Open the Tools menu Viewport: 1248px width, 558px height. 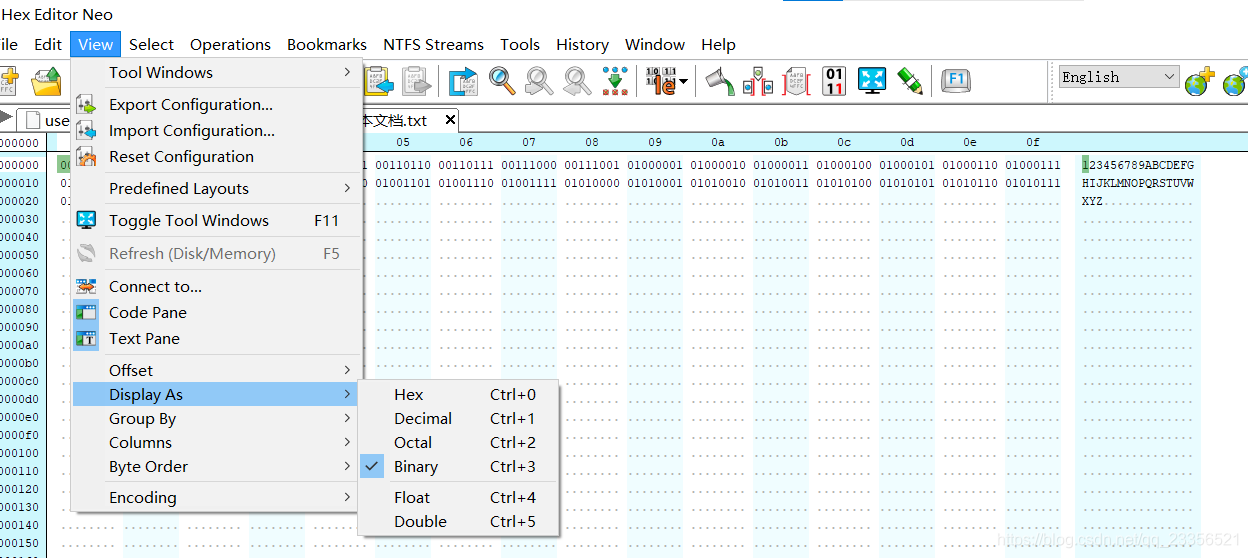(520, 44)
